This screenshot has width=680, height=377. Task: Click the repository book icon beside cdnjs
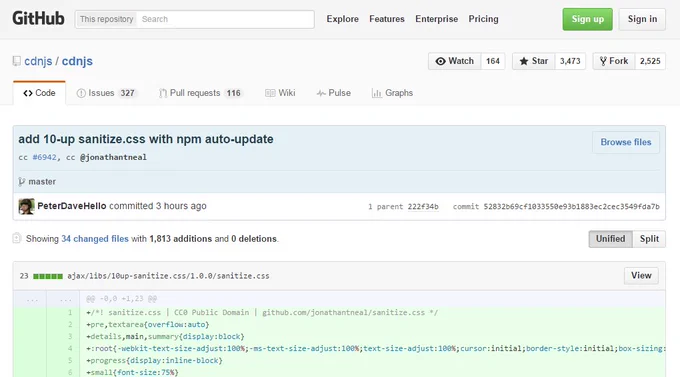[16, 61]
